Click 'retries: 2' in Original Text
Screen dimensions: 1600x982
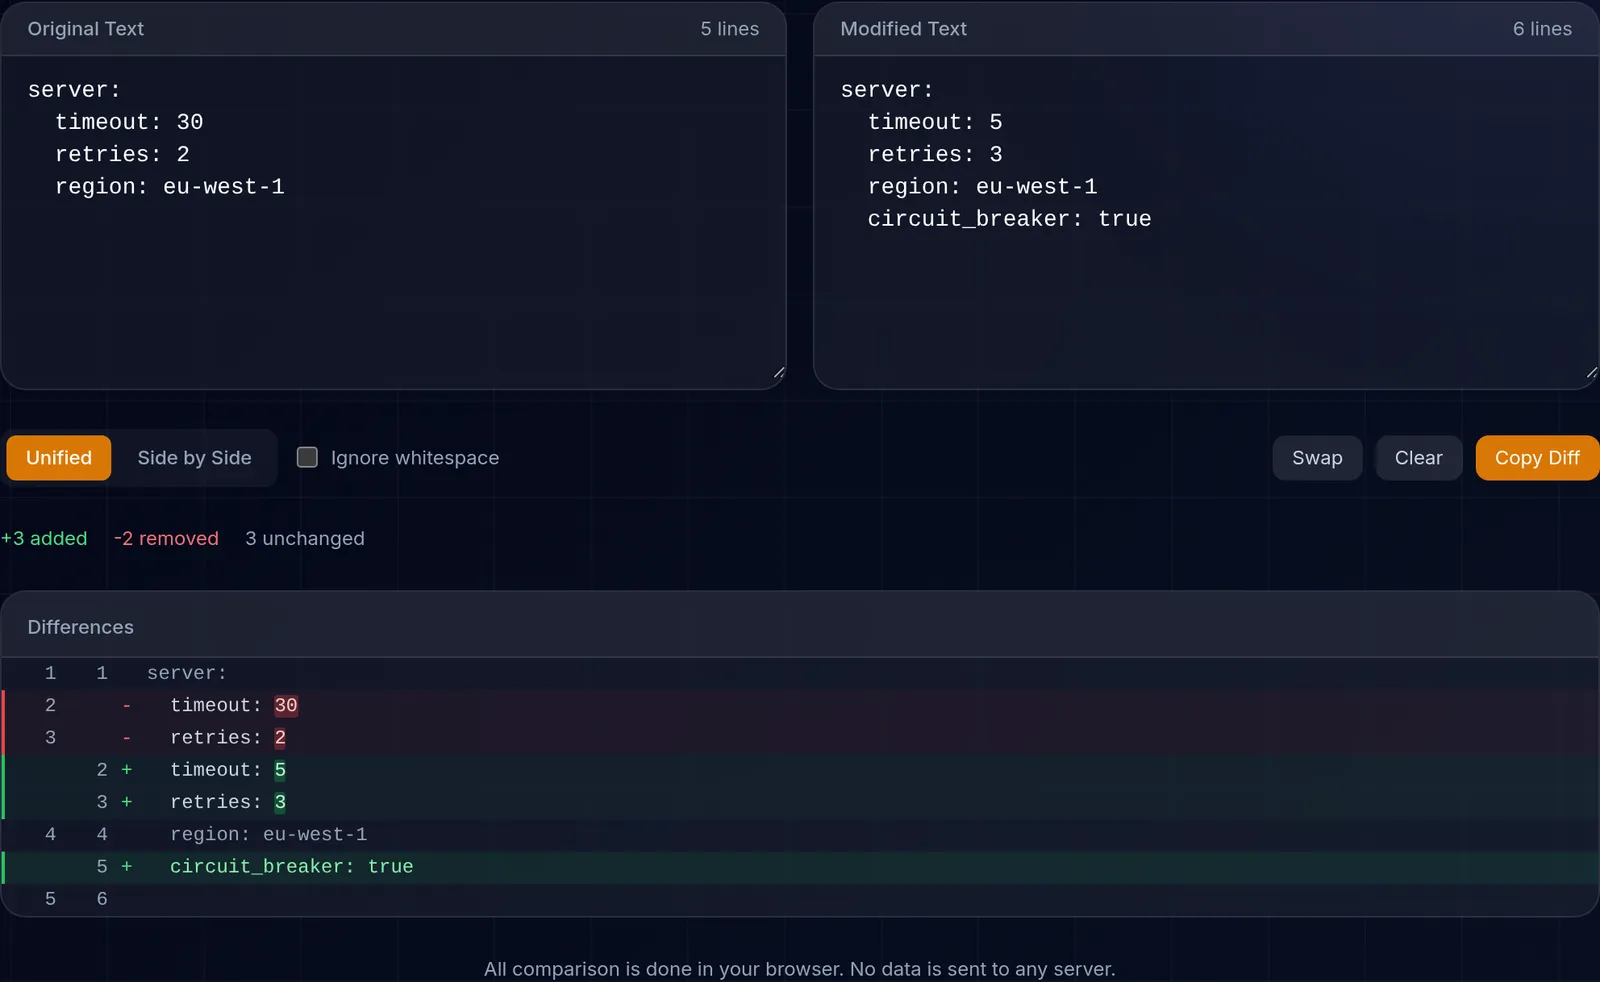click(x=122, y=154)
